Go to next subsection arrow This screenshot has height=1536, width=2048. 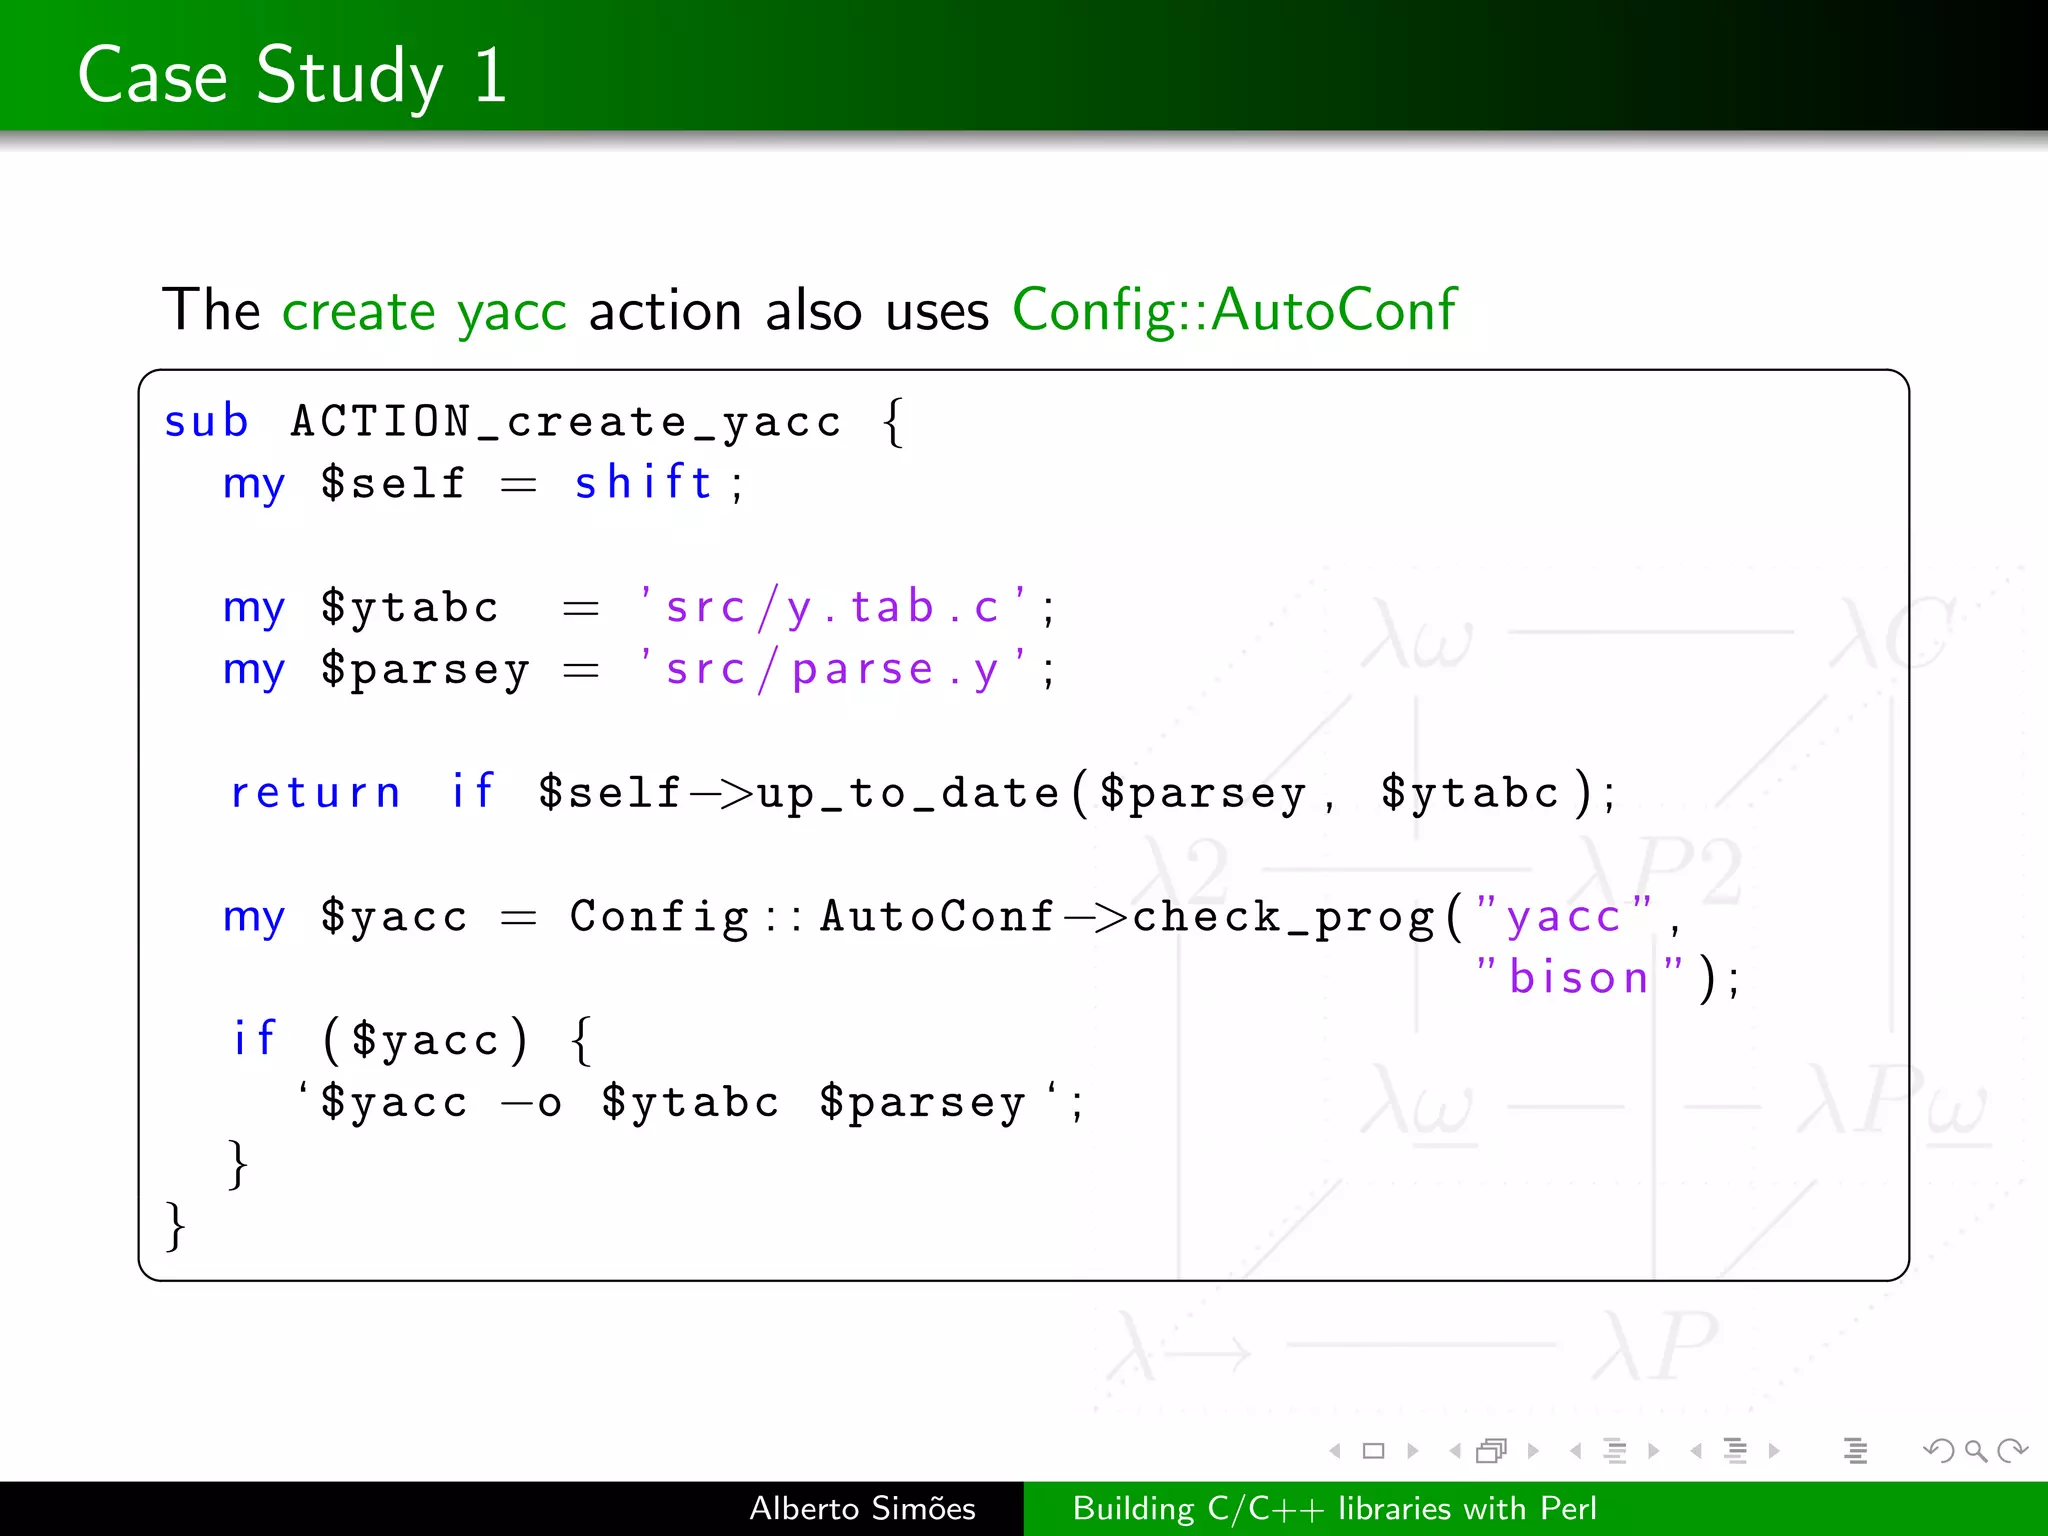coord(1654,1451)
